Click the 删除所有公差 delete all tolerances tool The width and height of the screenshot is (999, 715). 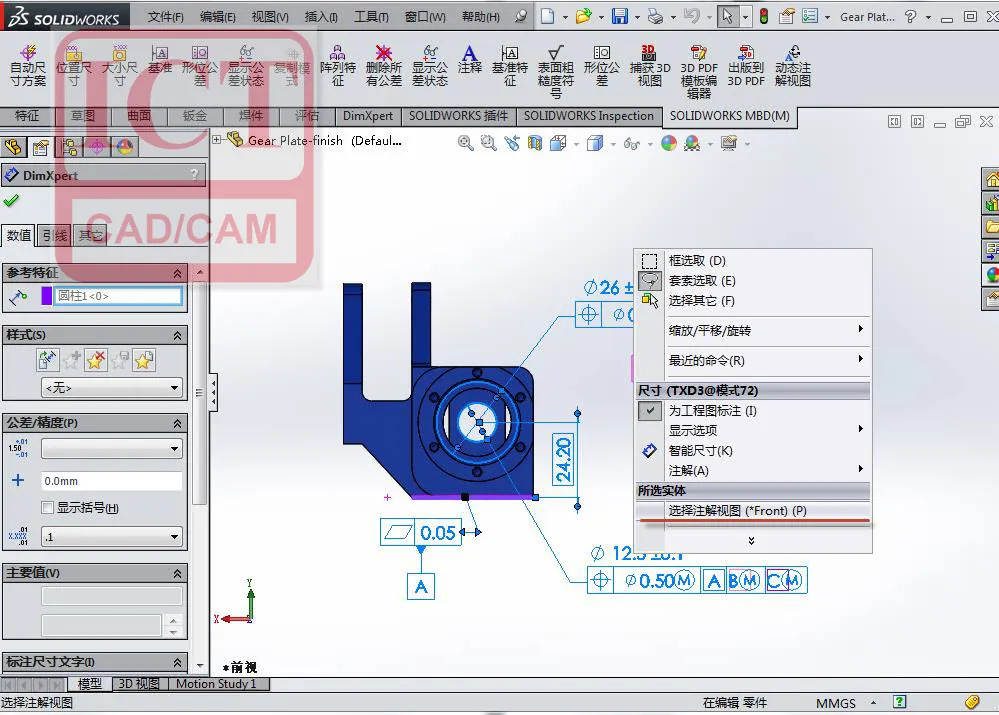pos(384,66)
